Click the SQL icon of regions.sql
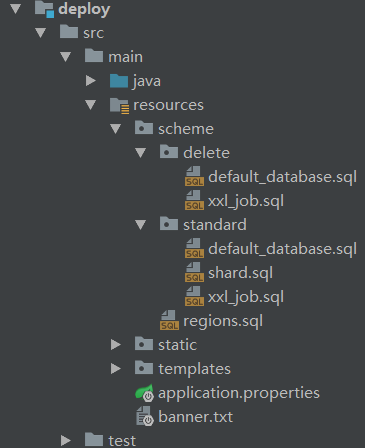365x448 pixels. tap(169, 321)
